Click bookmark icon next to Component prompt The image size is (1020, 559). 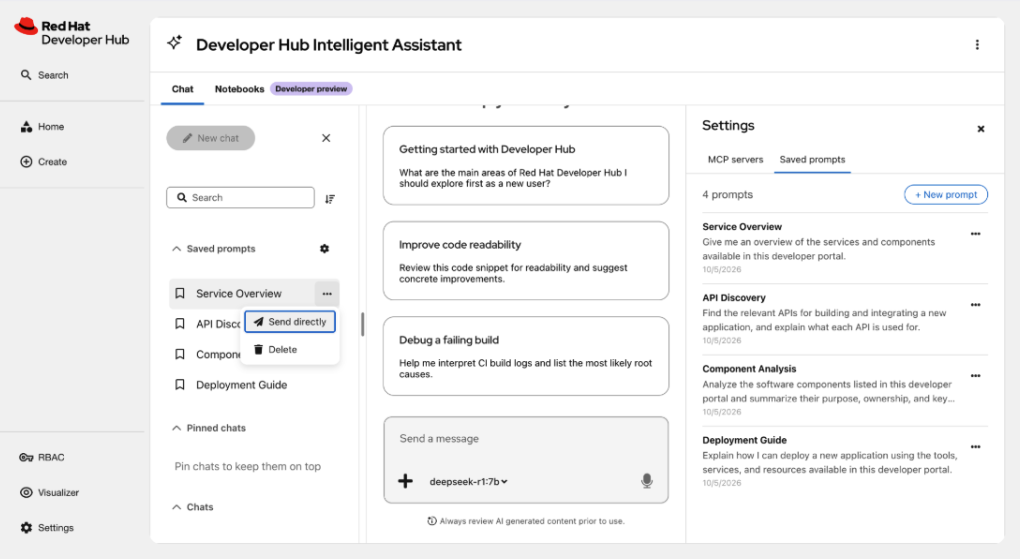click(180, 354)
